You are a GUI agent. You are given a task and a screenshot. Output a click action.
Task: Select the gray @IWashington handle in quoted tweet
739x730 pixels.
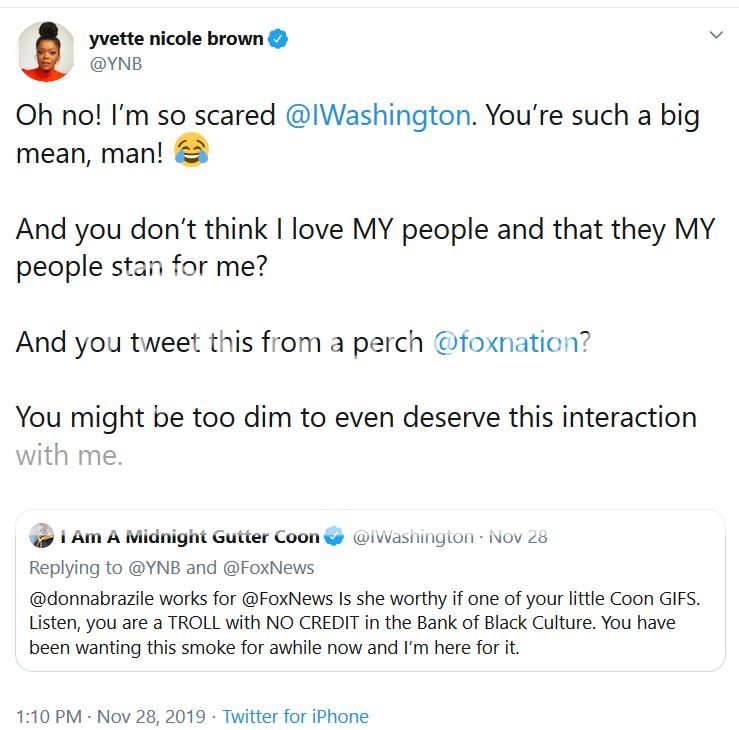(413, 537)
